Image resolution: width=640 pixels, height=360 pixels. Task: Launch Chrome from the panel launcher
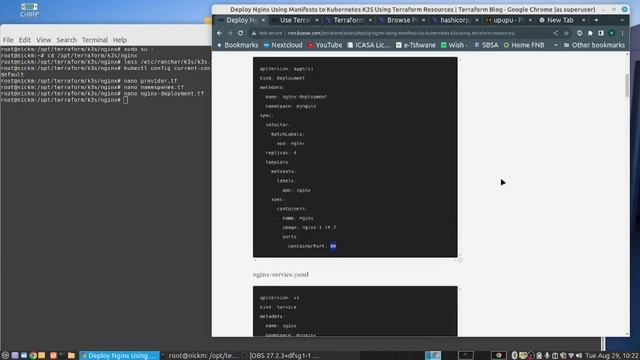[33, 356]
